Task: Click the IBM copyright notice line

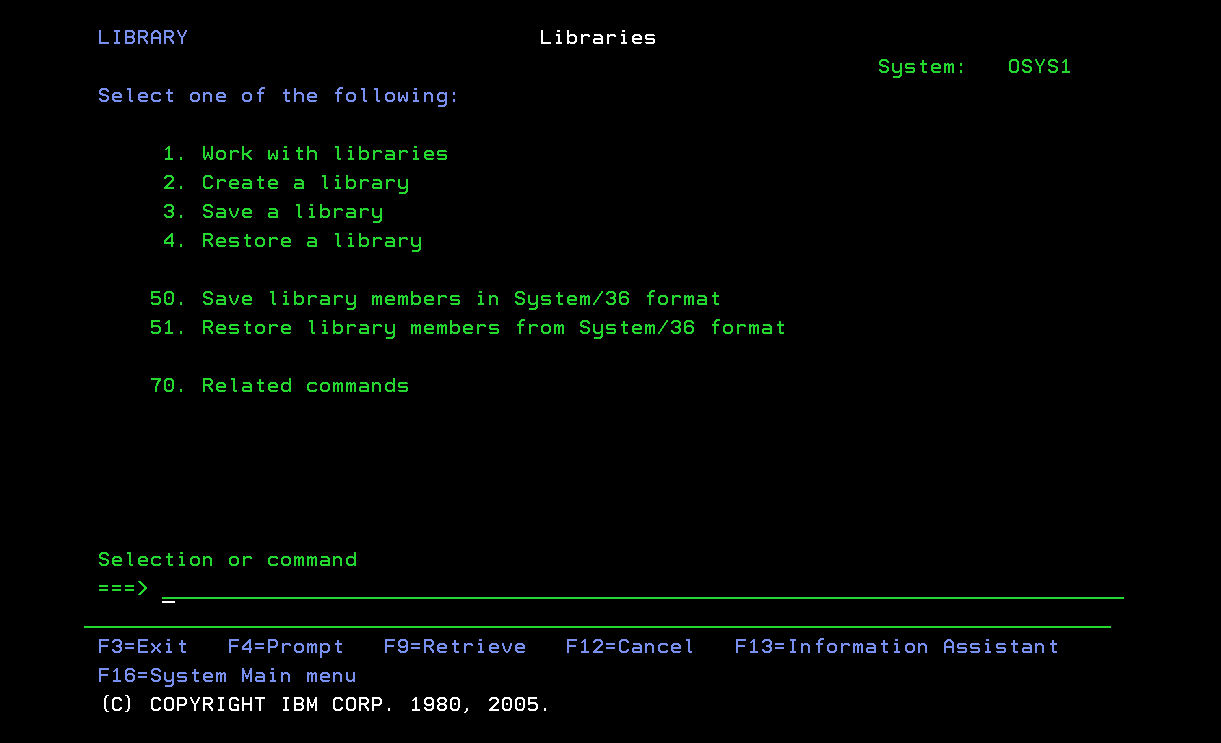Action: 324,704
